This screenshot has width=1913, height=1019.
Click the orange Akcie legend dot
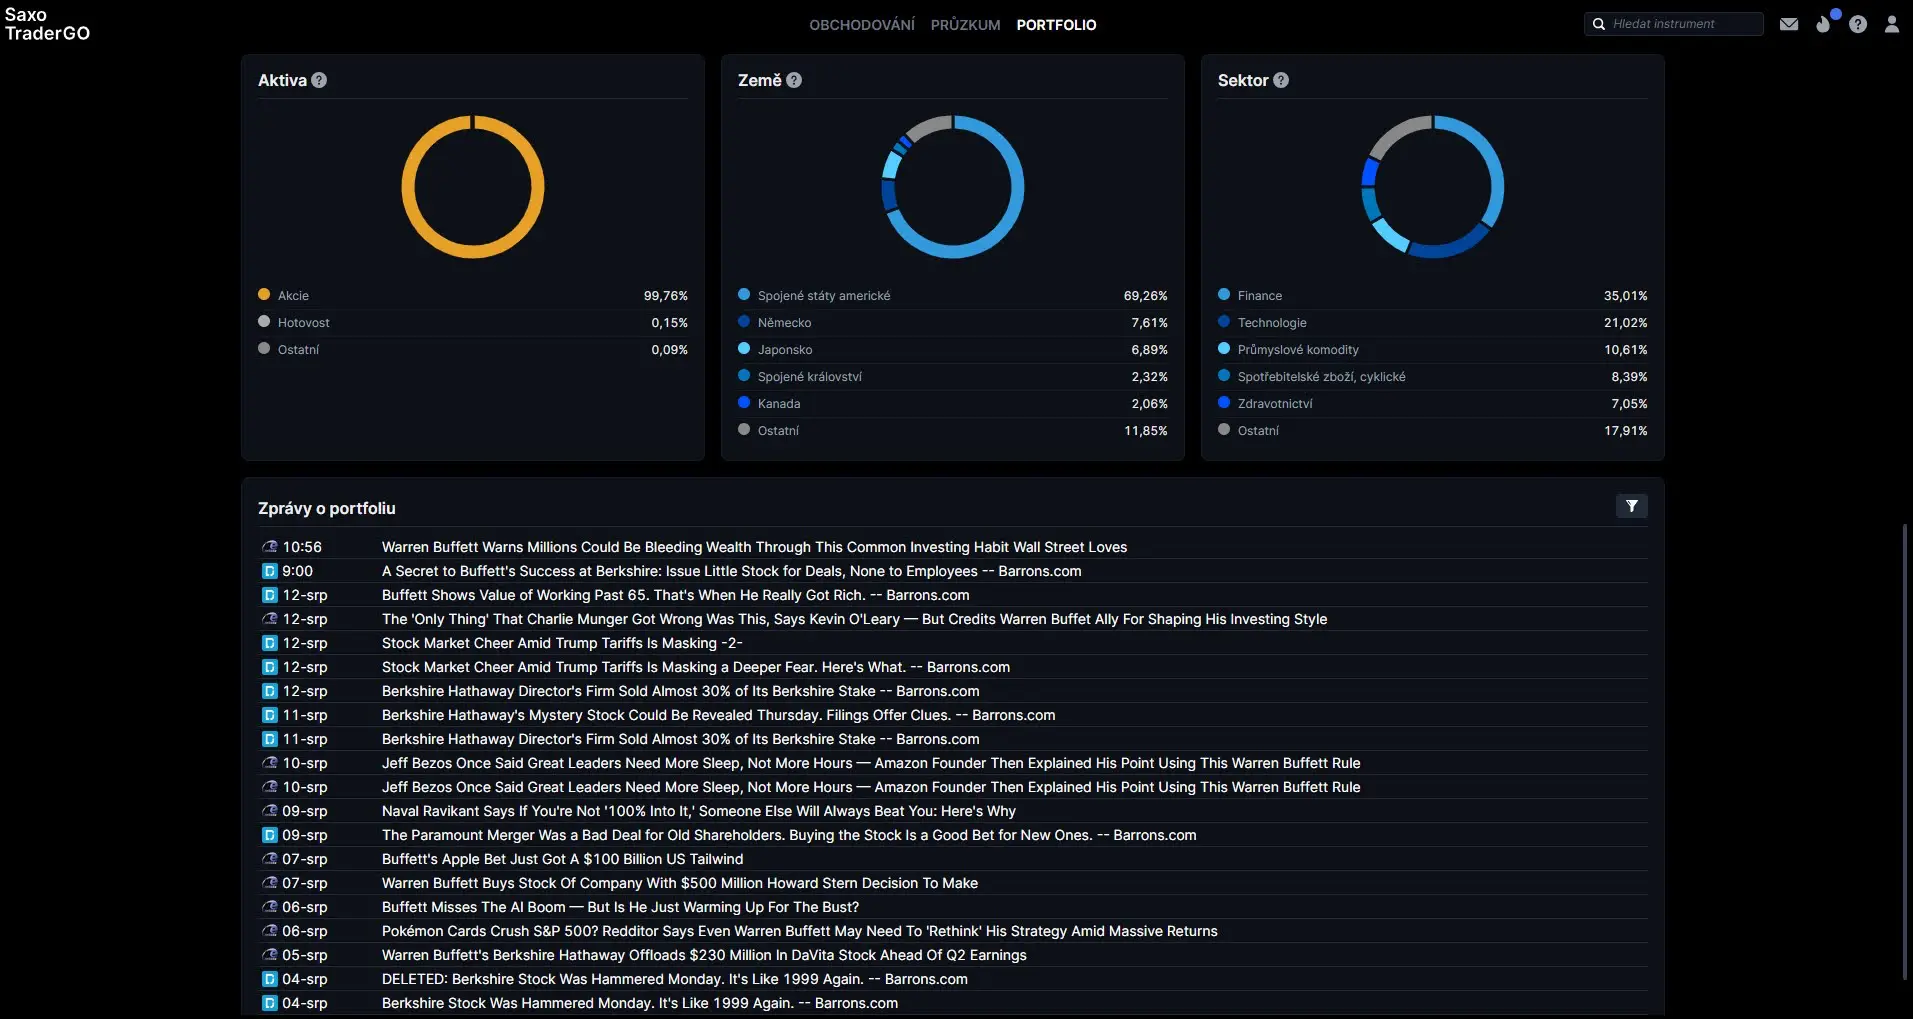[x=264, y=295]
